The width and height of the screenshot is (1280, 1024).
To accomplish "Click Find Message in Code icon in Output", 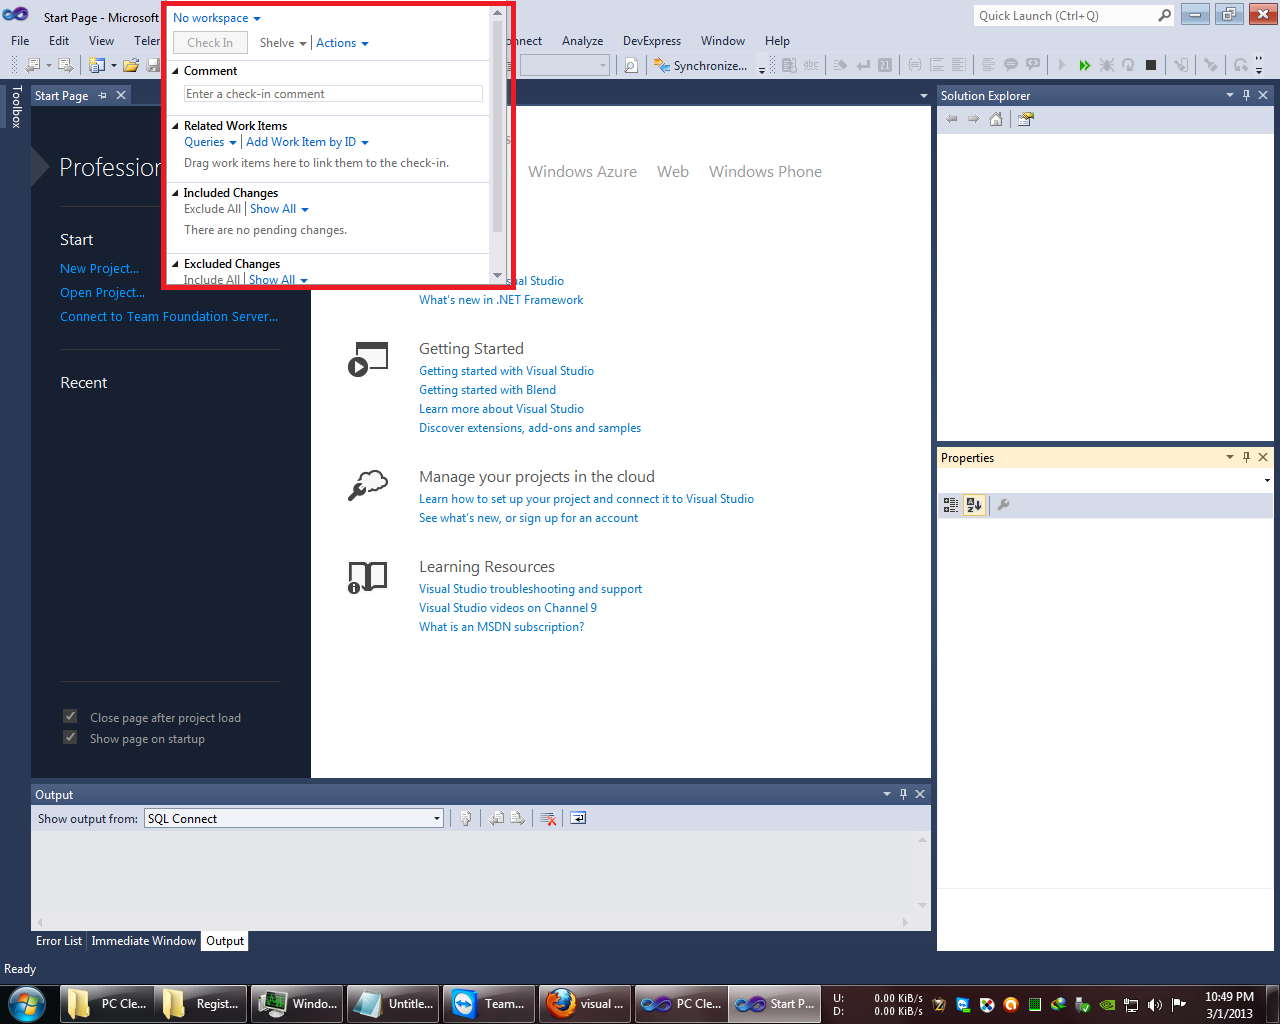I will point(465,818).
